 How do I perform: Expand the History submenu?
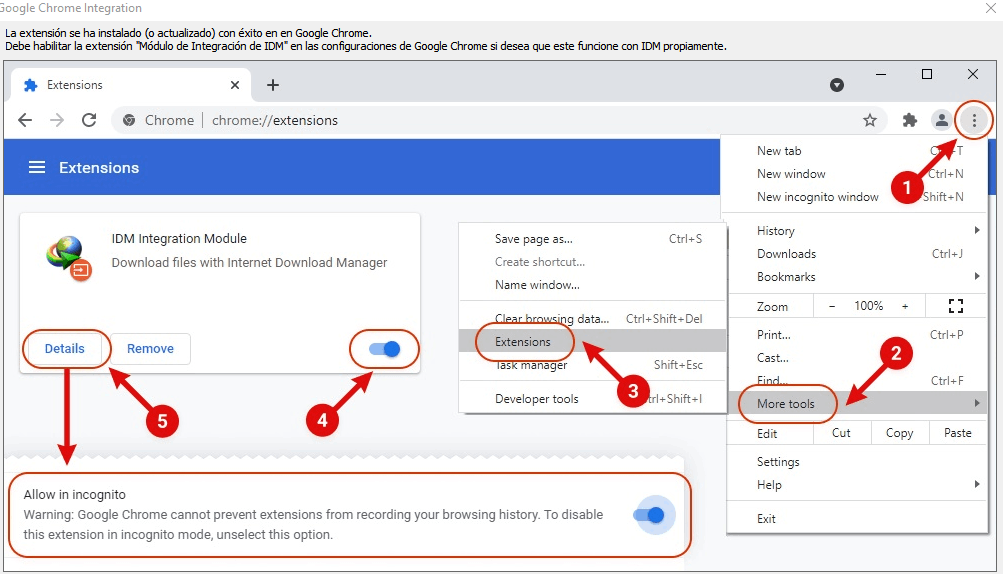pos(857,231)
